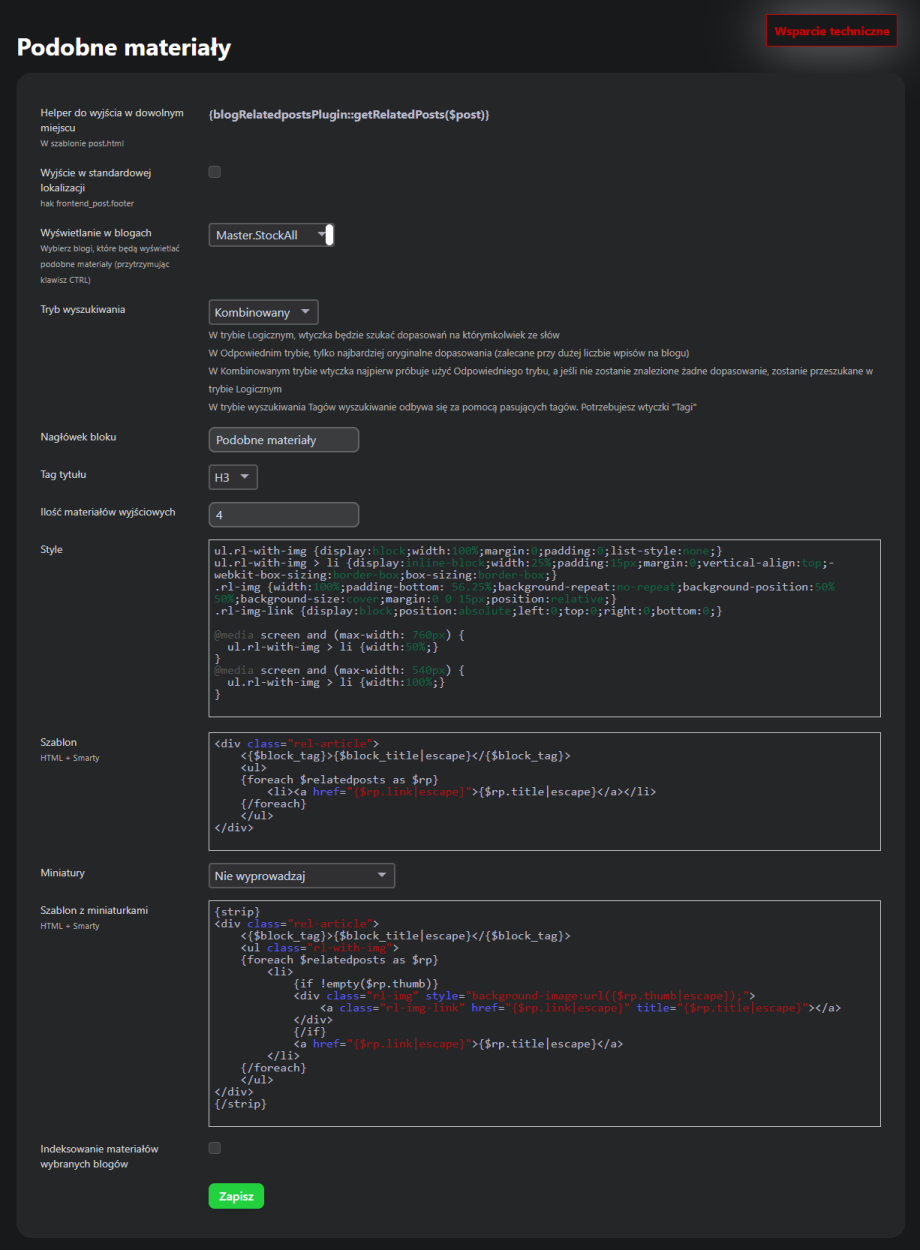Screen dimensions: 920x1250
Task: Click the Miniatury field label
Action: click(x=62, y=873)
